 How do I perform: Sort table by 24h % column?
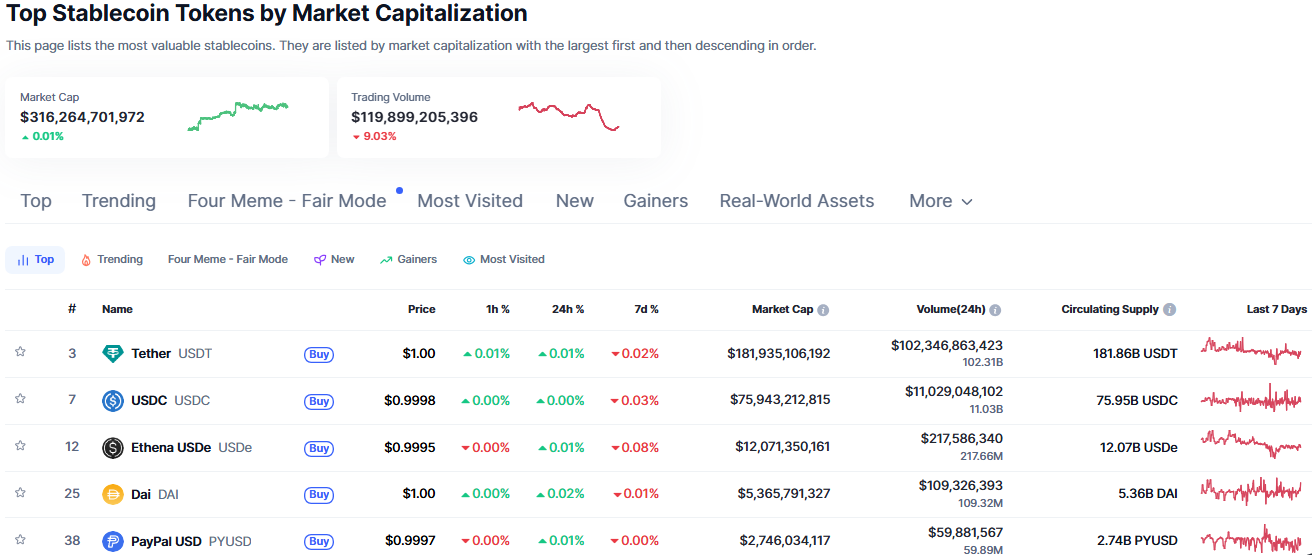567,309
